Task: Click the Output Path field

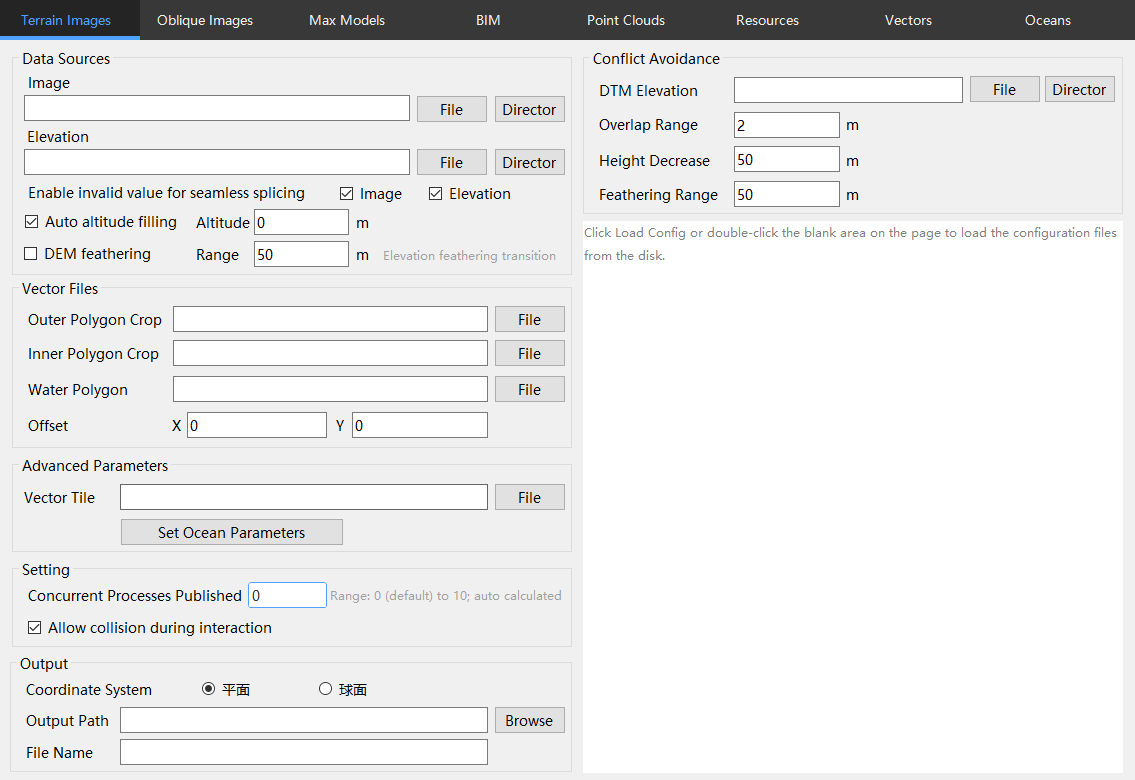Action: coord(304,720)
